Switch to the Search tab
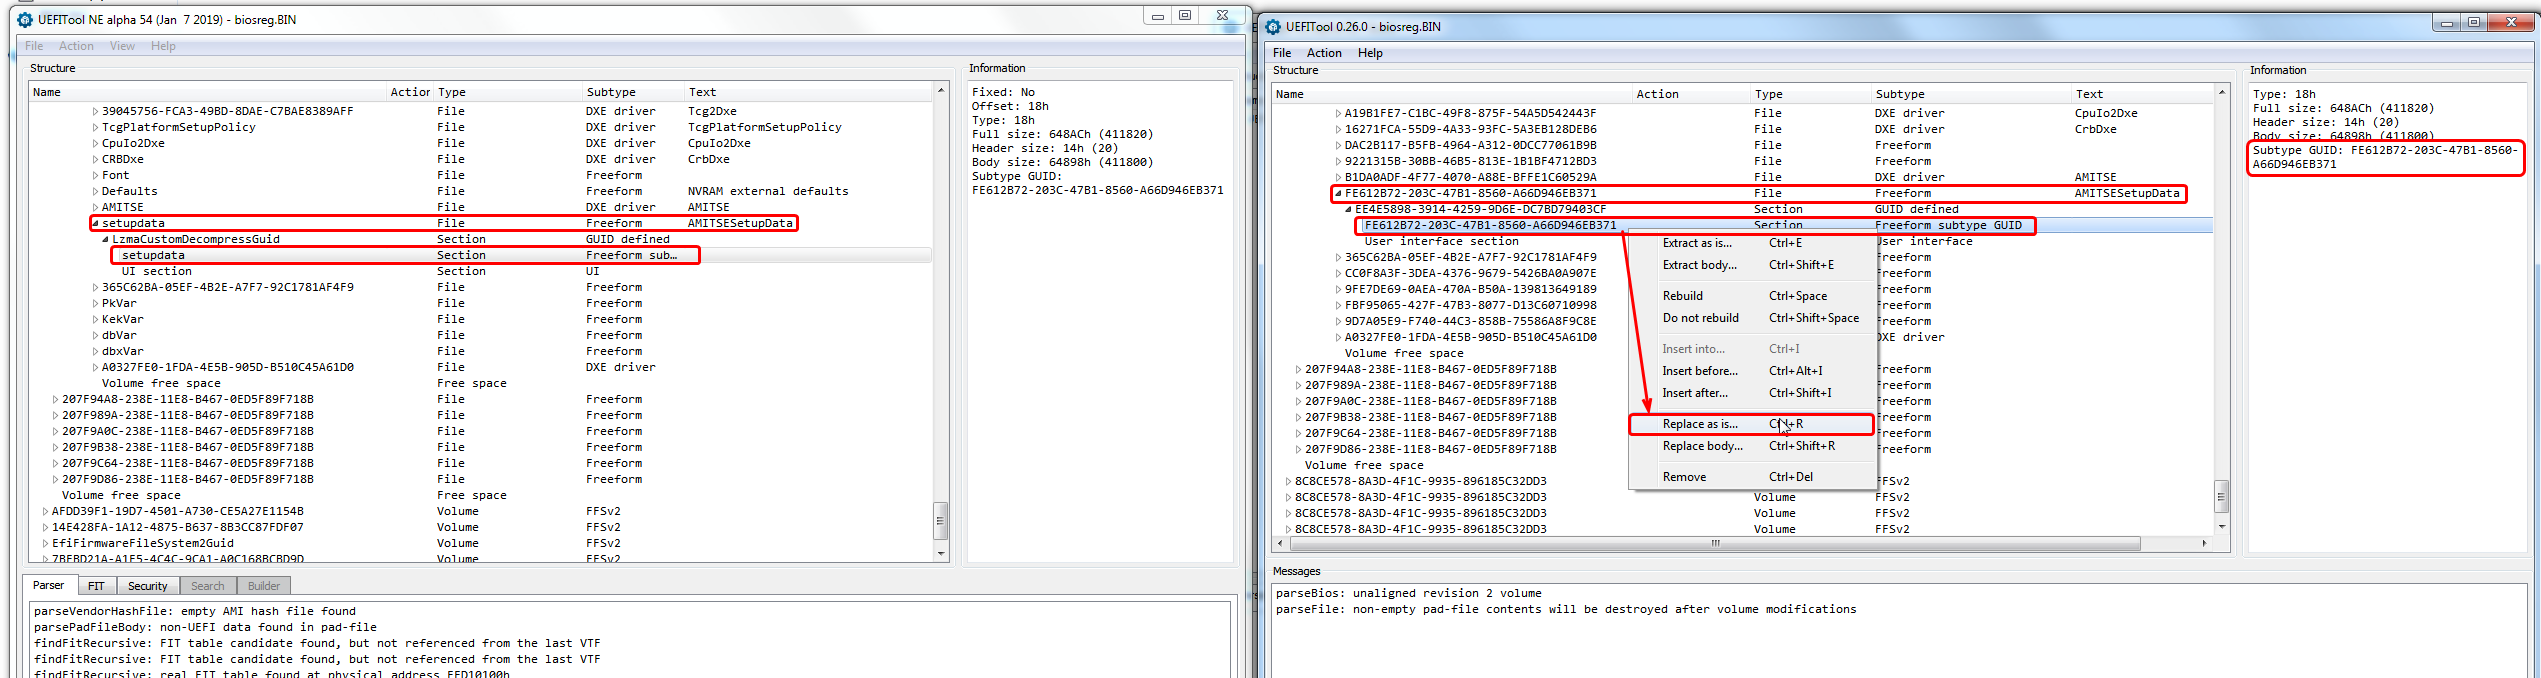This screenshot has width=2541, height=678. 208,586
